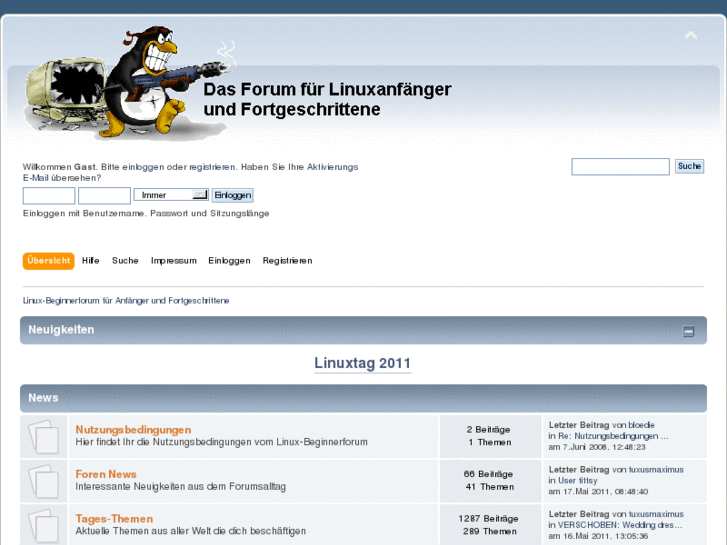
Task: Collapse the Neuigkeiten section with minus icon
Action: (688, 331)
